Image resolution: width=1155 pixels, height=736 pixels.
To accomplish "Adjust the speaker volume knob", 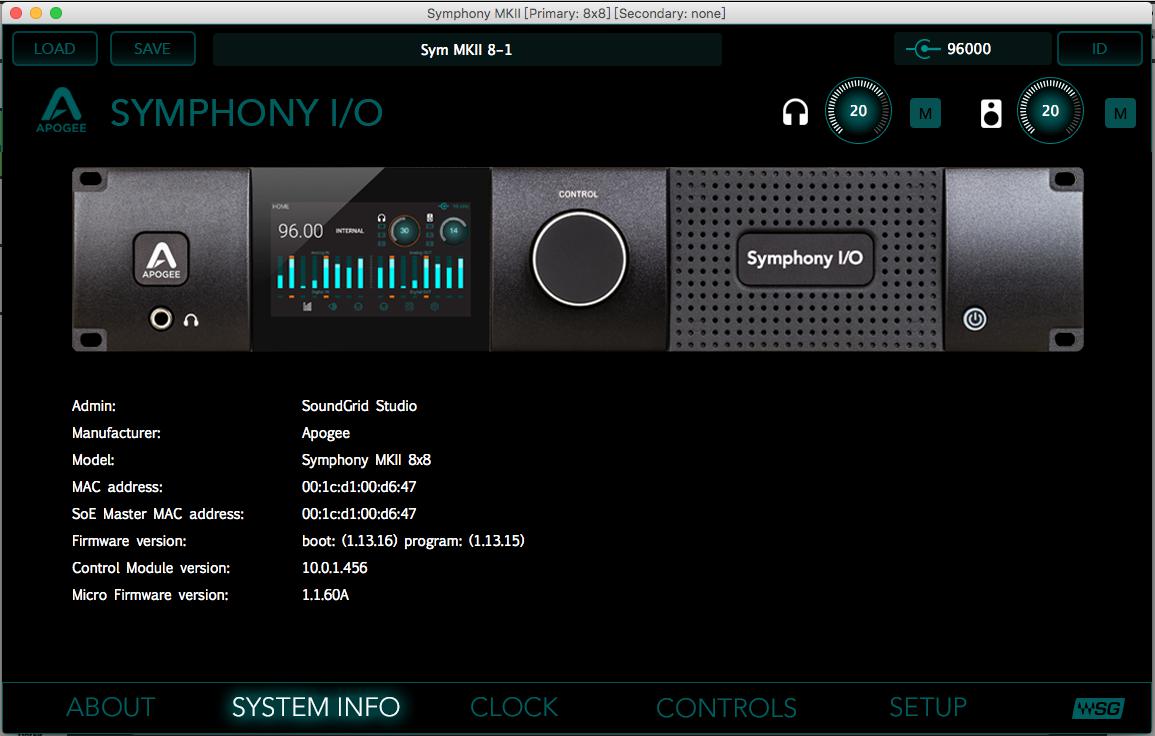I will coord(1050,111).
